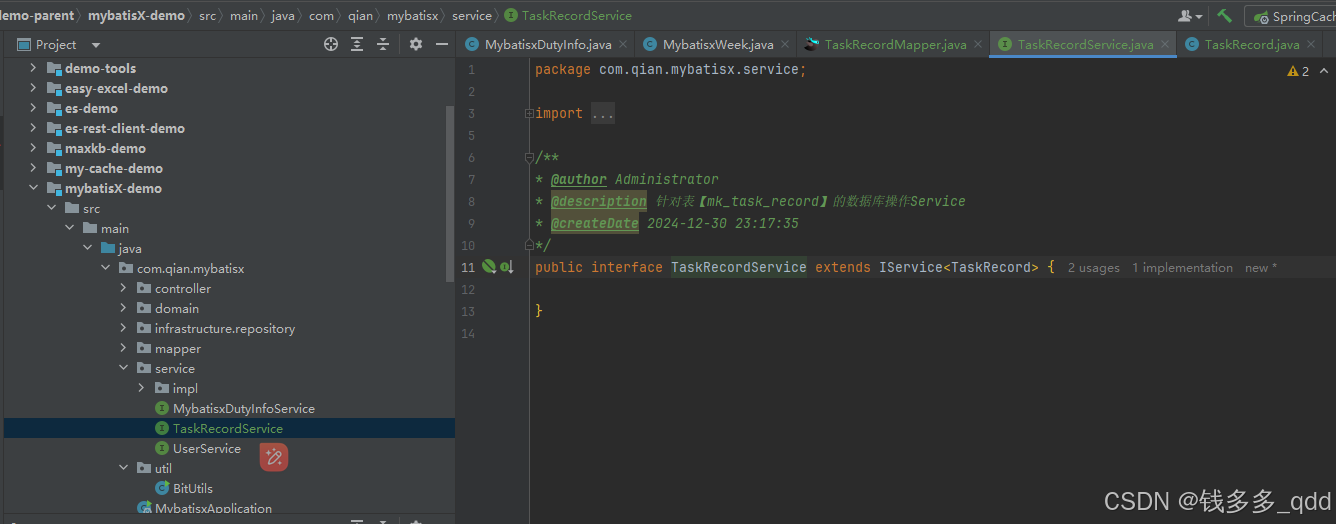This screenshot has width=1336, height=524.
Task: Expand the easy-excel-demo module
Action: 33,88
